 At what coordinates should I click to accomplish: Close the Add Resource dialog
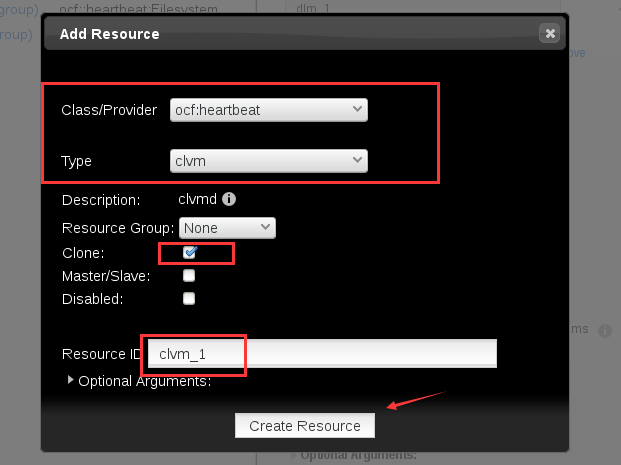click(549, 34)
